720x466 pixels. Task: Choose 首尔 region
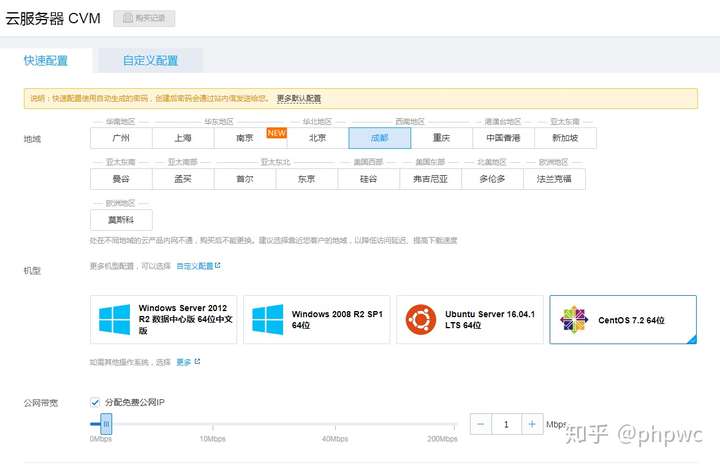[x=245, y=179]
